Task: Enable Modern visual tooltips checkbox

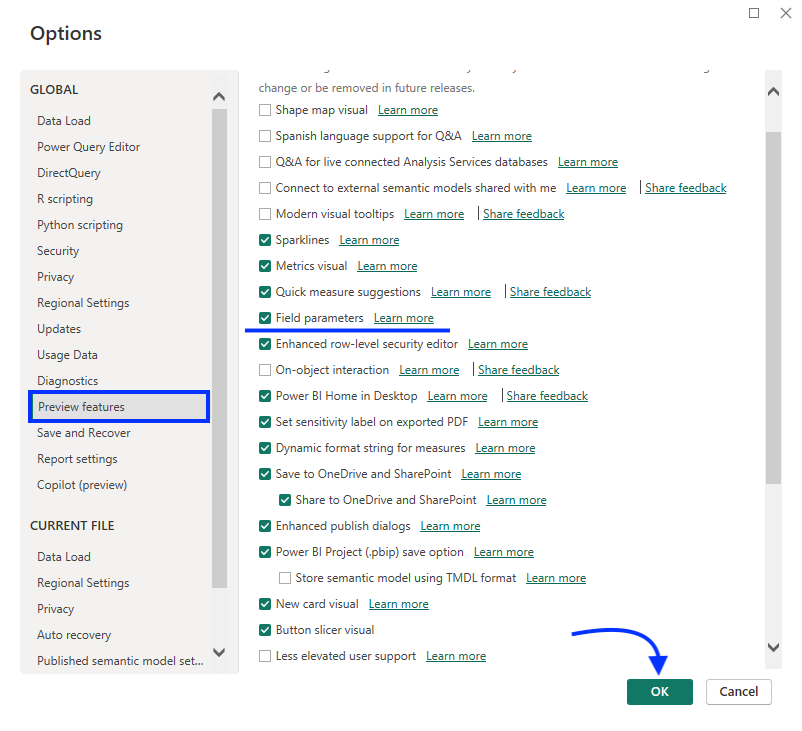Action: click(264, 214)
